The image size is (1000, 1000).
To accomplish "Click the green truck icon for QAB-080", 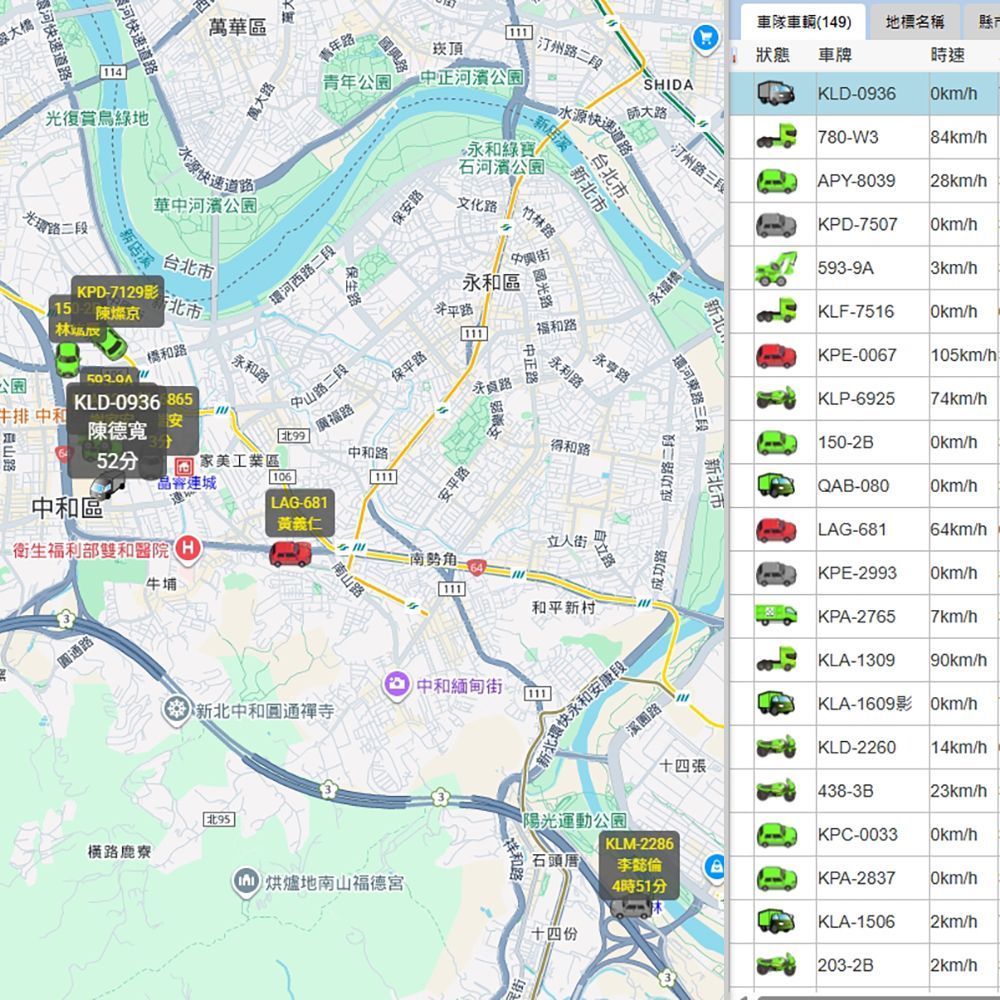I will click(x=776, y=486).
